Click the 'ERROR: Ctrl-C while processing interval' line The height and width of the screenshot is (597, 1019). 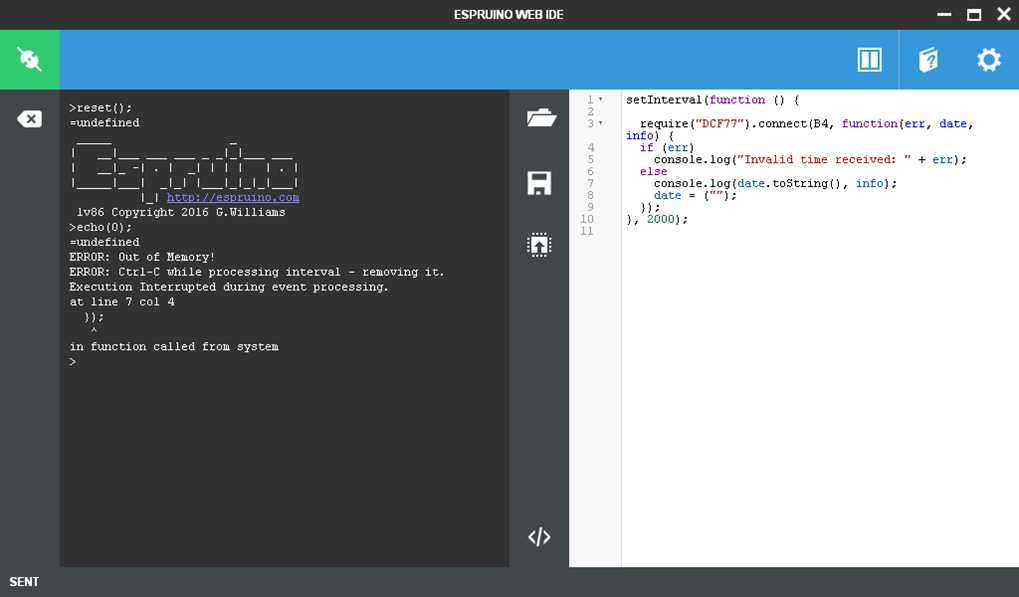tap(257, 272)
